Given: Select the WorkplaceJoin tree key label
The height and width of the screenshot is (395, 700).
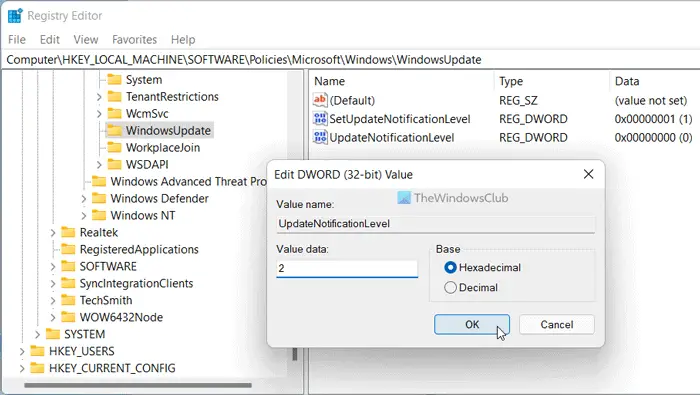Looking at the screenshot, I should [163, 147].
